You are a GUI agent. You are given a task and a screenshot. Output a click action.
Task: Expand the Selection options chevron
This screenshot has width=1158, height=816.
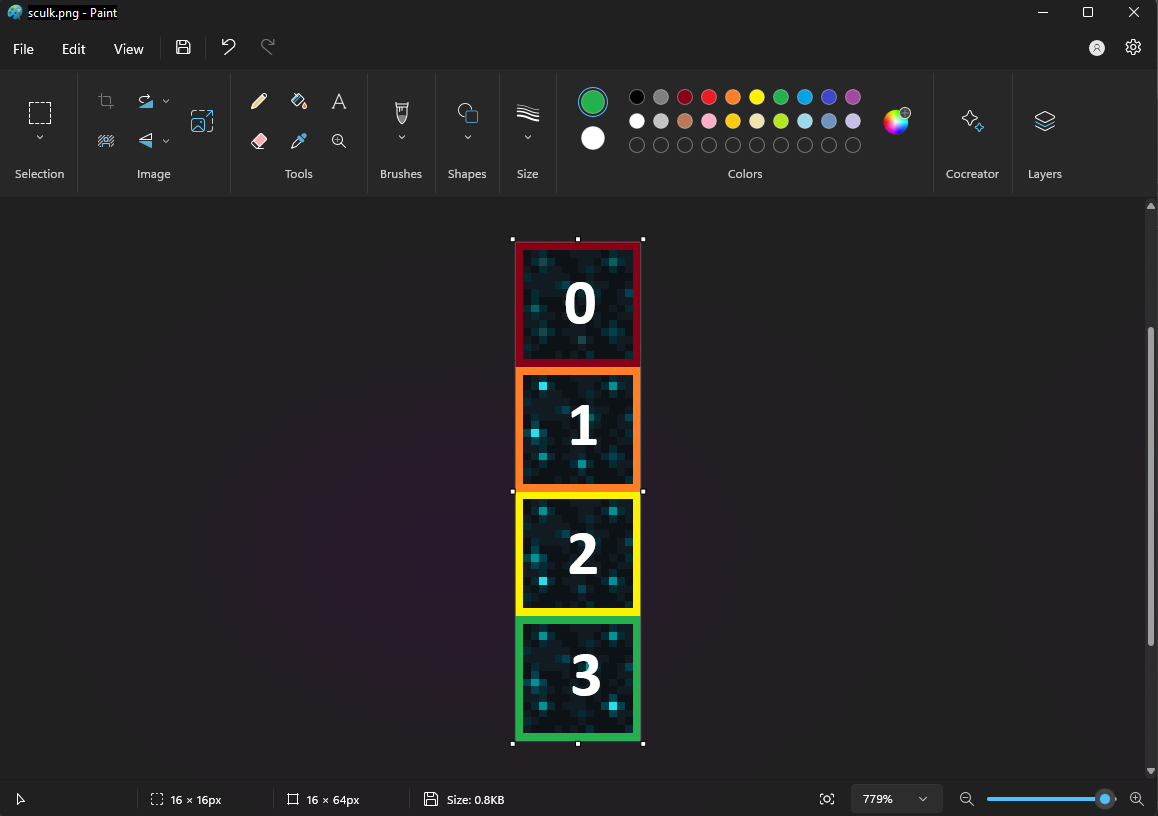click(40, 137)
